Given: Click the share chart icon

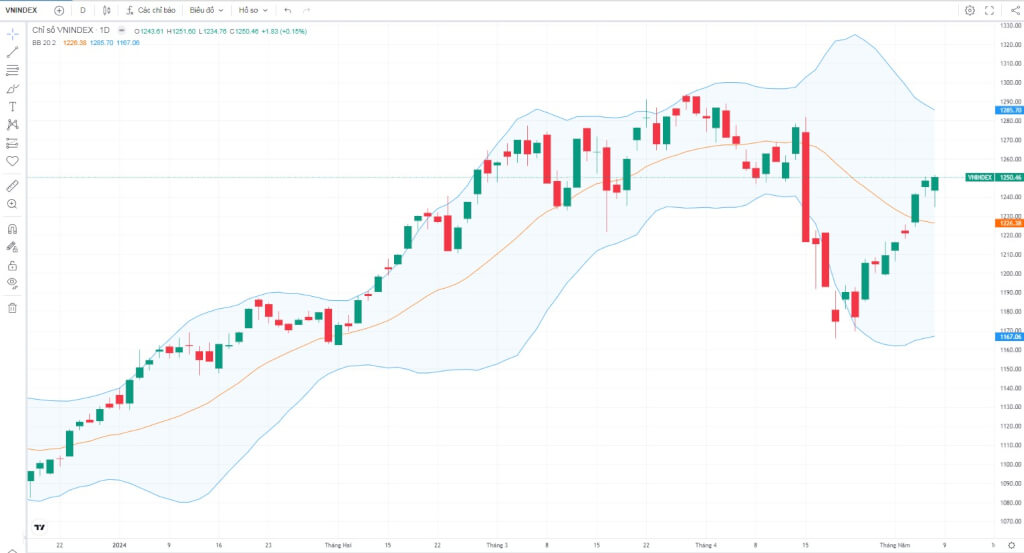Looking at the screenshot, I should click(x=1016, y=10).
